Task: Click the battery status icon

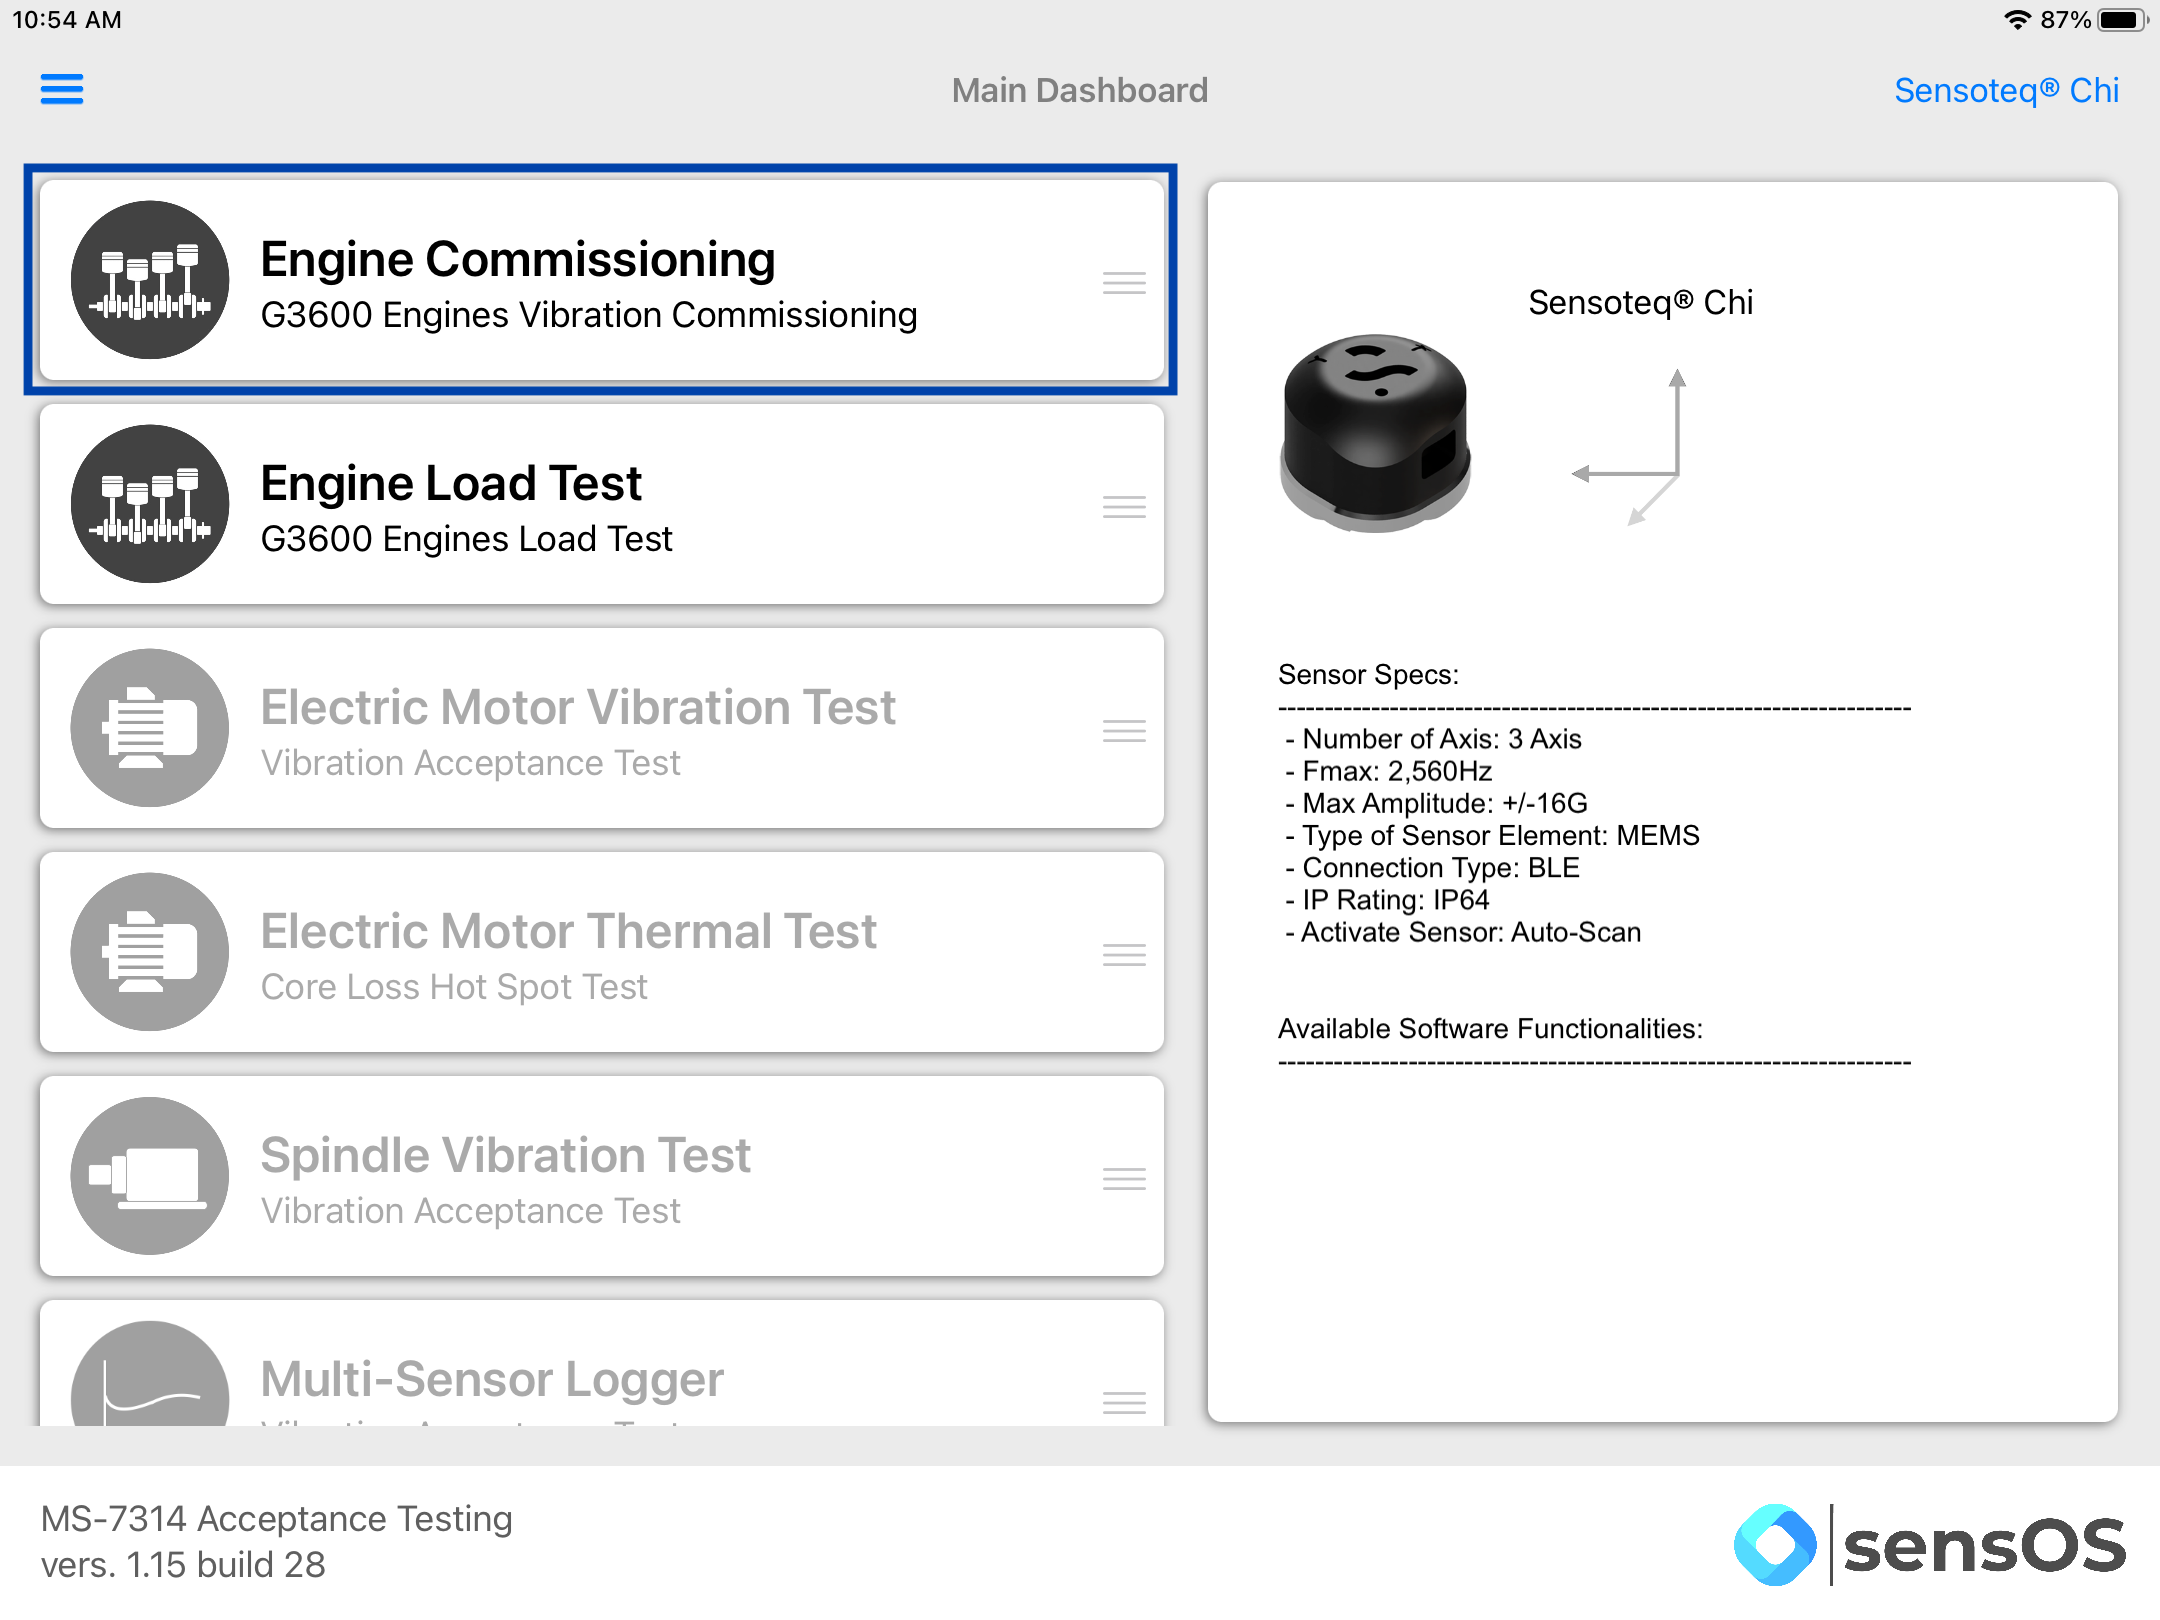Action: (2122, 20)
